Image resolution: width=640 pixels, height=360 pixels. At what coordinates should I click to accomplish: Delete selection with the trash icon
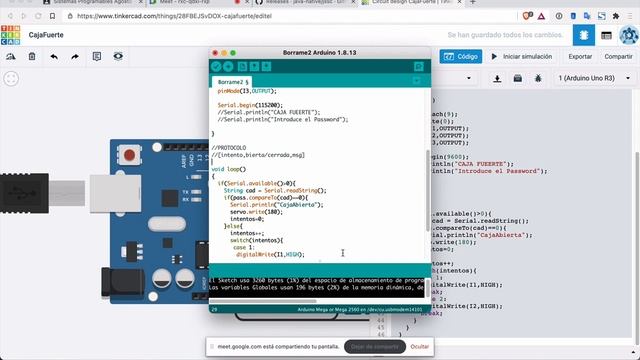tap(32, 56)
